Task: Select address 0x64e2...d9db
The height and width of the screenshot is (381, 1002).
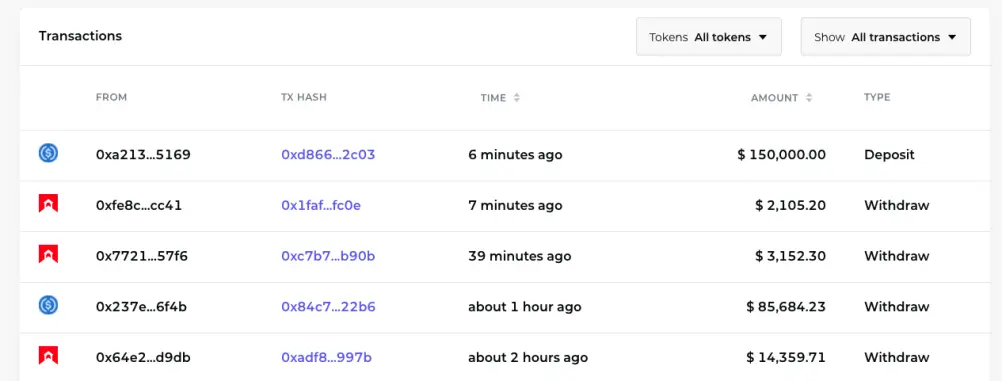Action: [143, 357]
